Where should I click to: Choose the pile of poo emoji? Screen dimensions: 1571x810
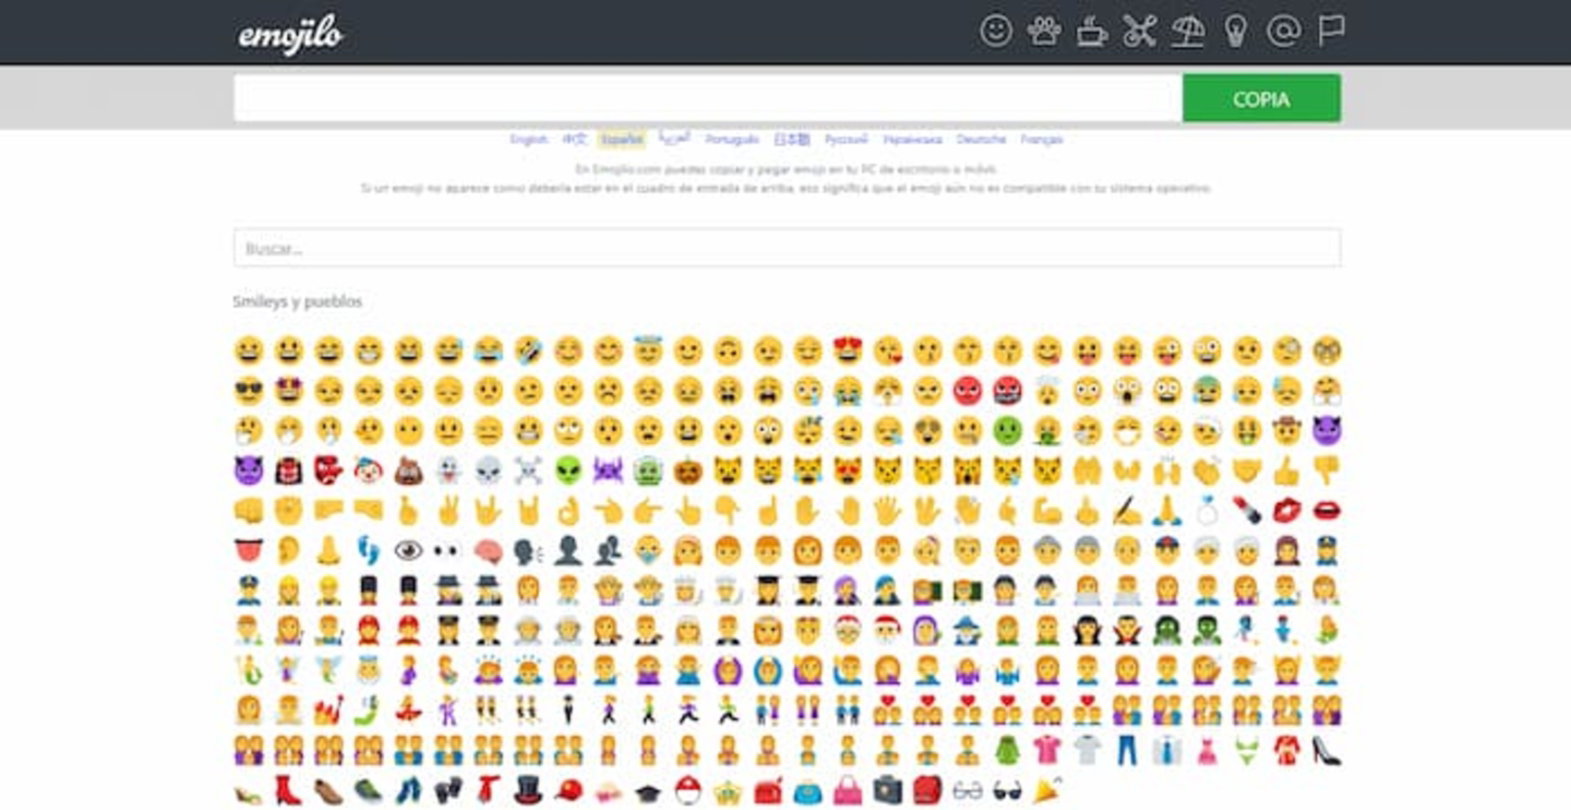408,471
